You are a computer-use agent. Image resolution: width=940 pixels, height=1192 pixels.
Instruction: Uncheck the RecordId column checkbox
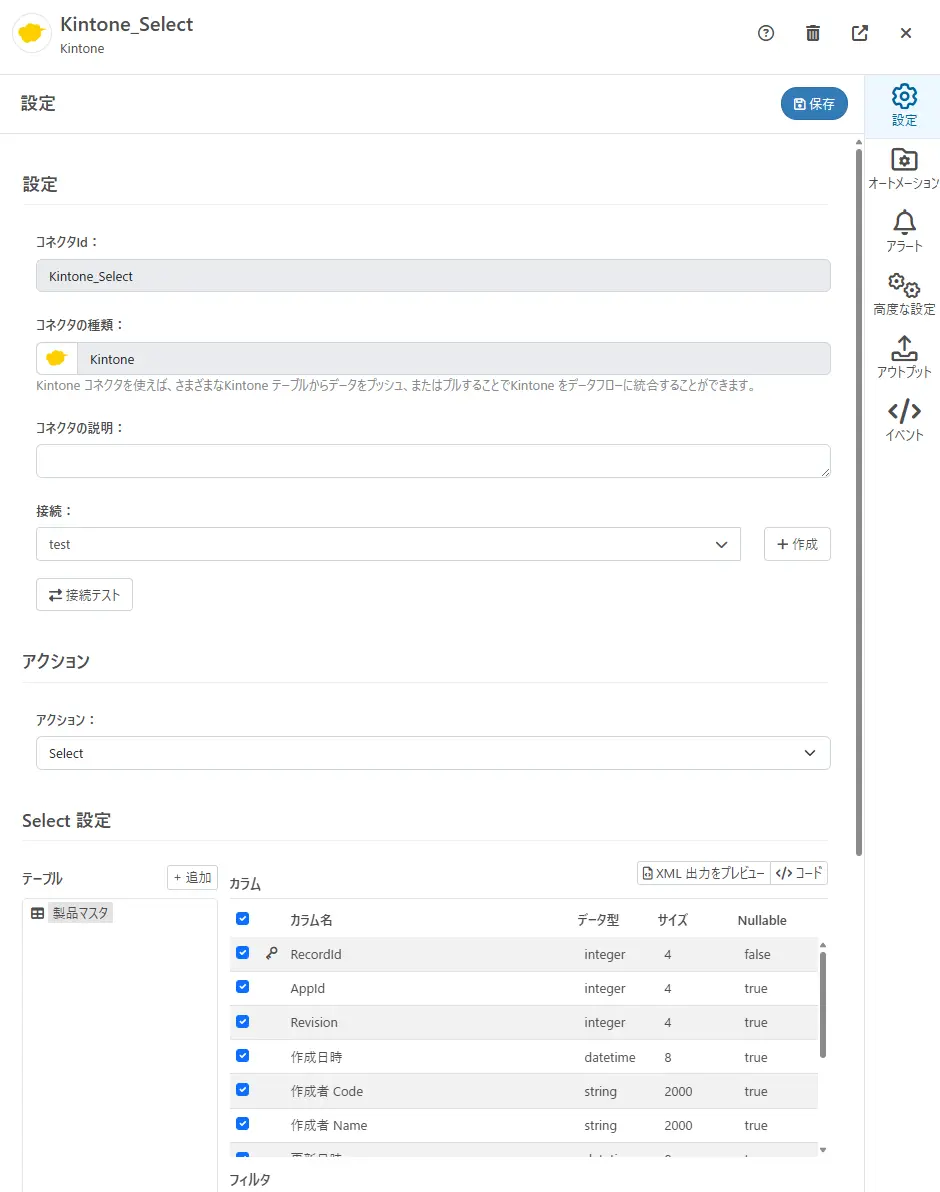point(242,953)
